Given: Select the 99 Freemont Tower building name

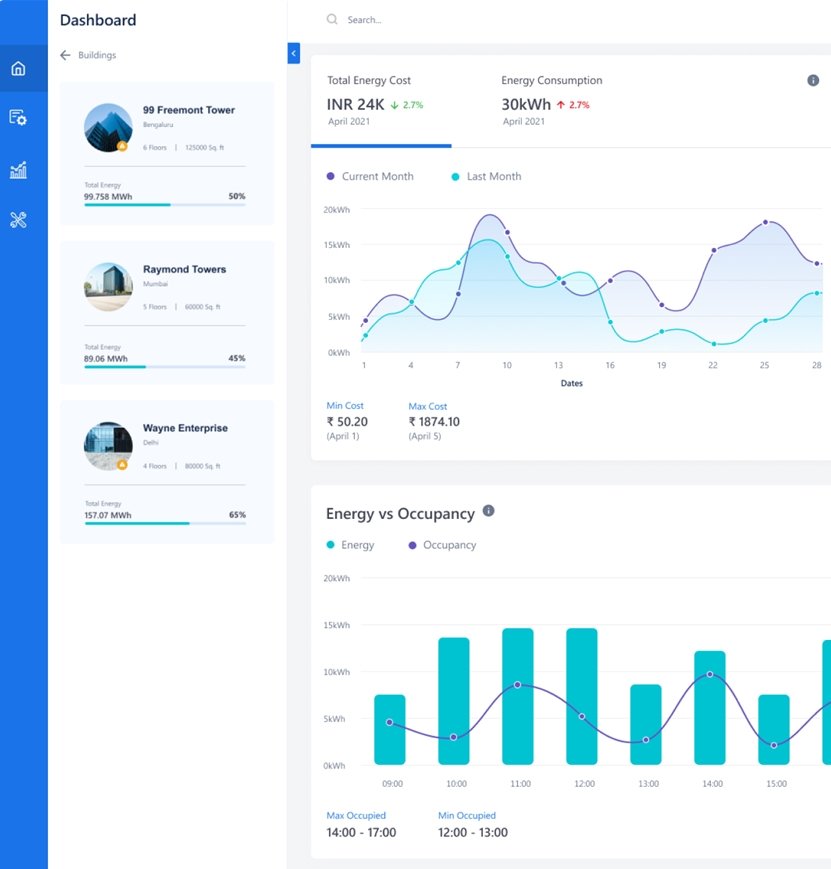Looking at the screenshot, I should pyautogui.click(x=188, y=110).
